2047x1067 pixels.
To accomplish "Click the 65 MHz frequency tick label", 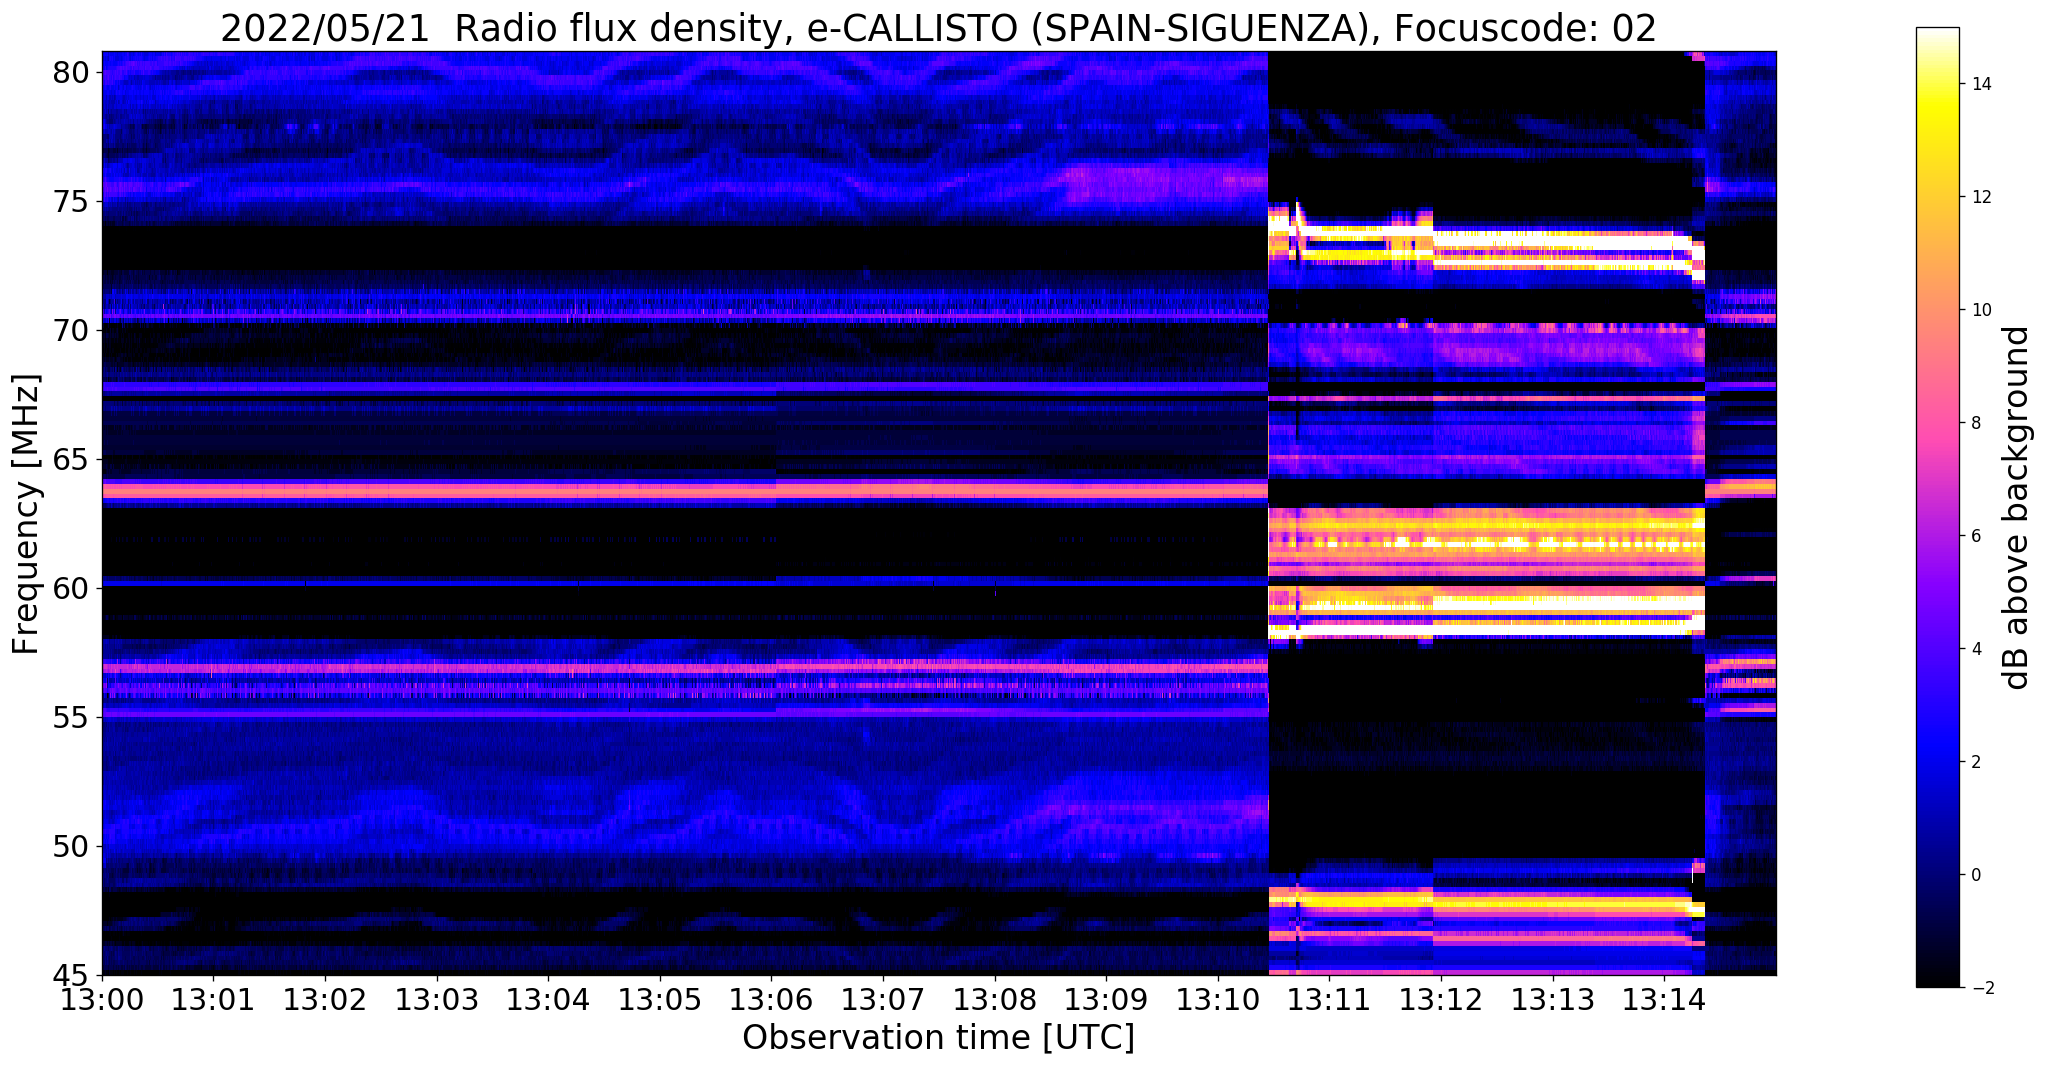I will [70, 460].
